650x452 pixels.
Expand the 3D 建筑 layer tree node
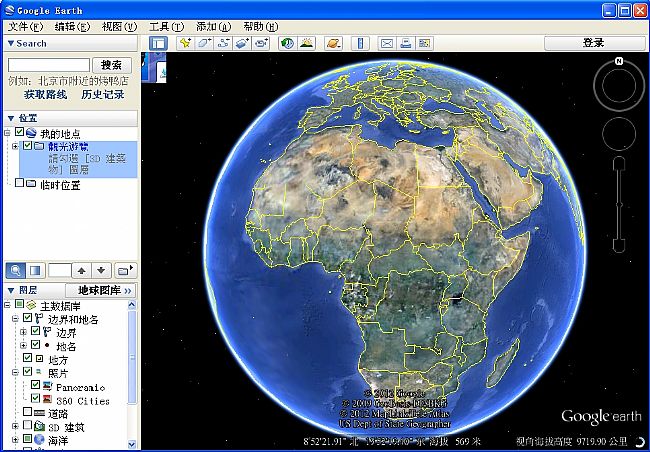point(14,426)
